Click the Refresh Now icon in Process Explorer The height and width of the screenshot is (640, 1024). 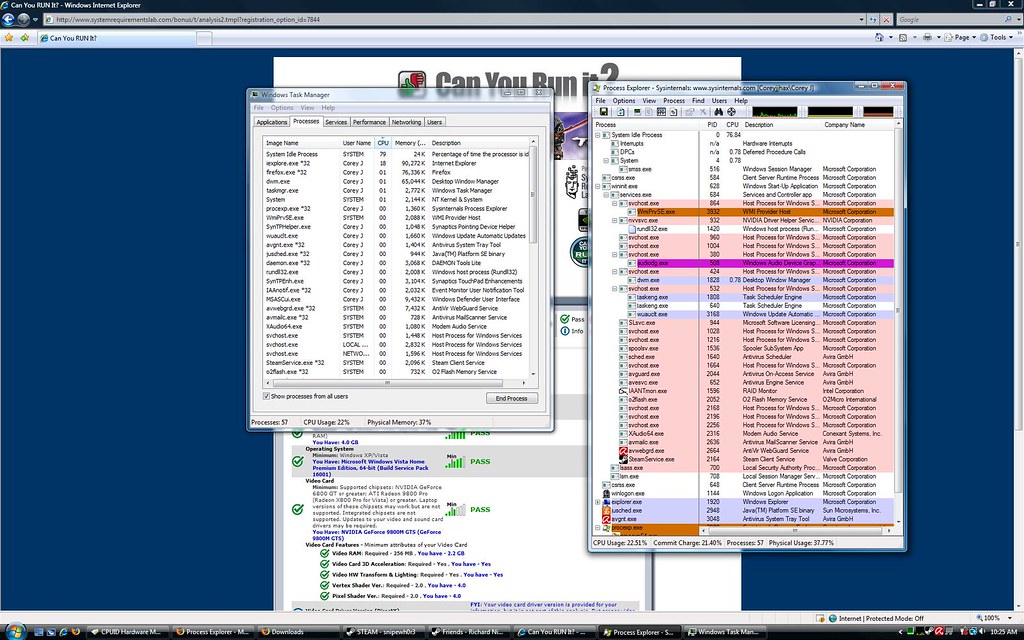pos(620,112)
